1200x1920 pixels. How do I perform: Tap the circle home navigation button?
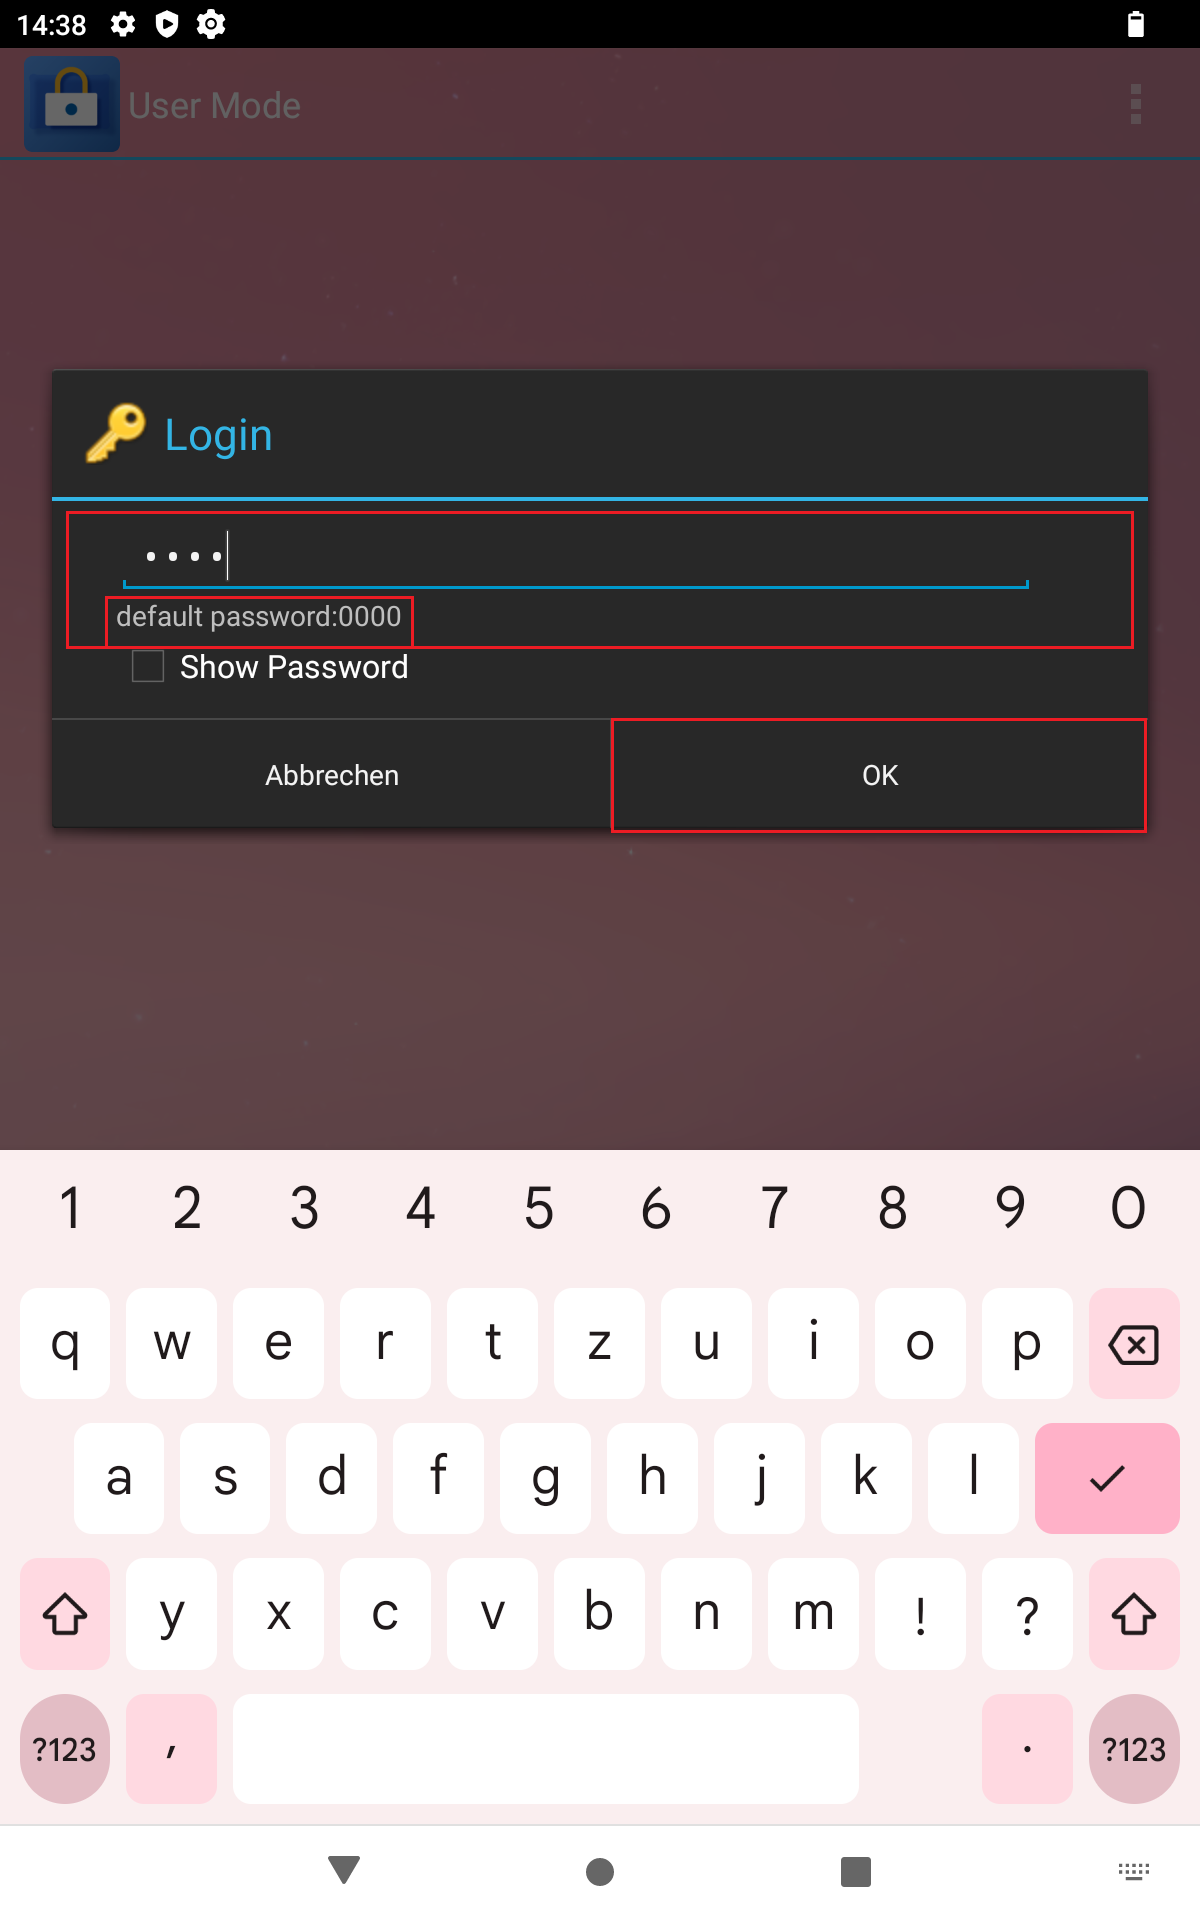pos(600,1871)
